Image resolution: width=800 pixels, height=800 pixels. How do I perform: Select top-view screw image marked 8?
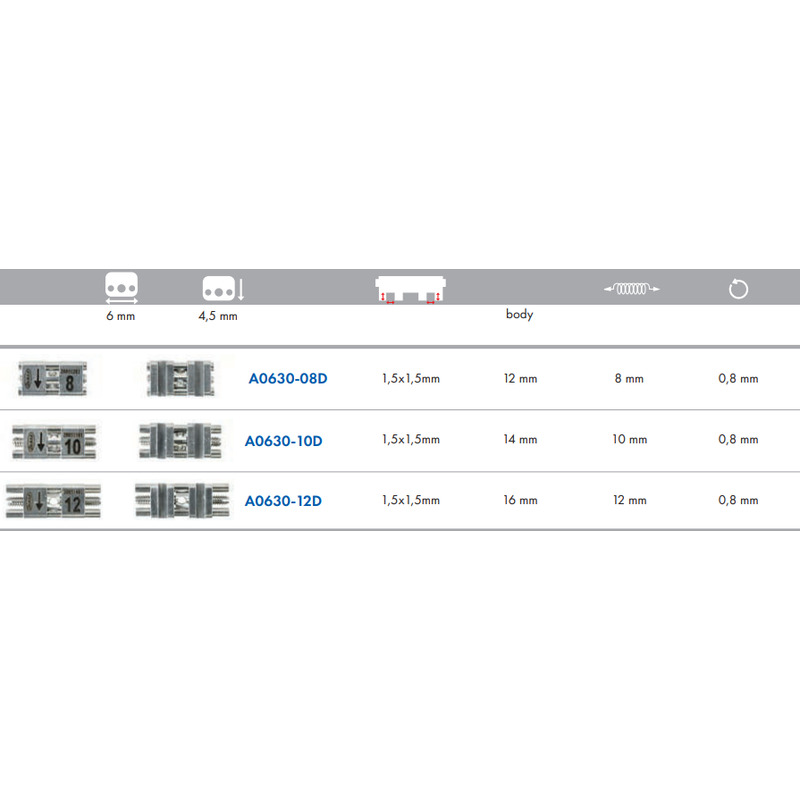(x=53, y=379)
